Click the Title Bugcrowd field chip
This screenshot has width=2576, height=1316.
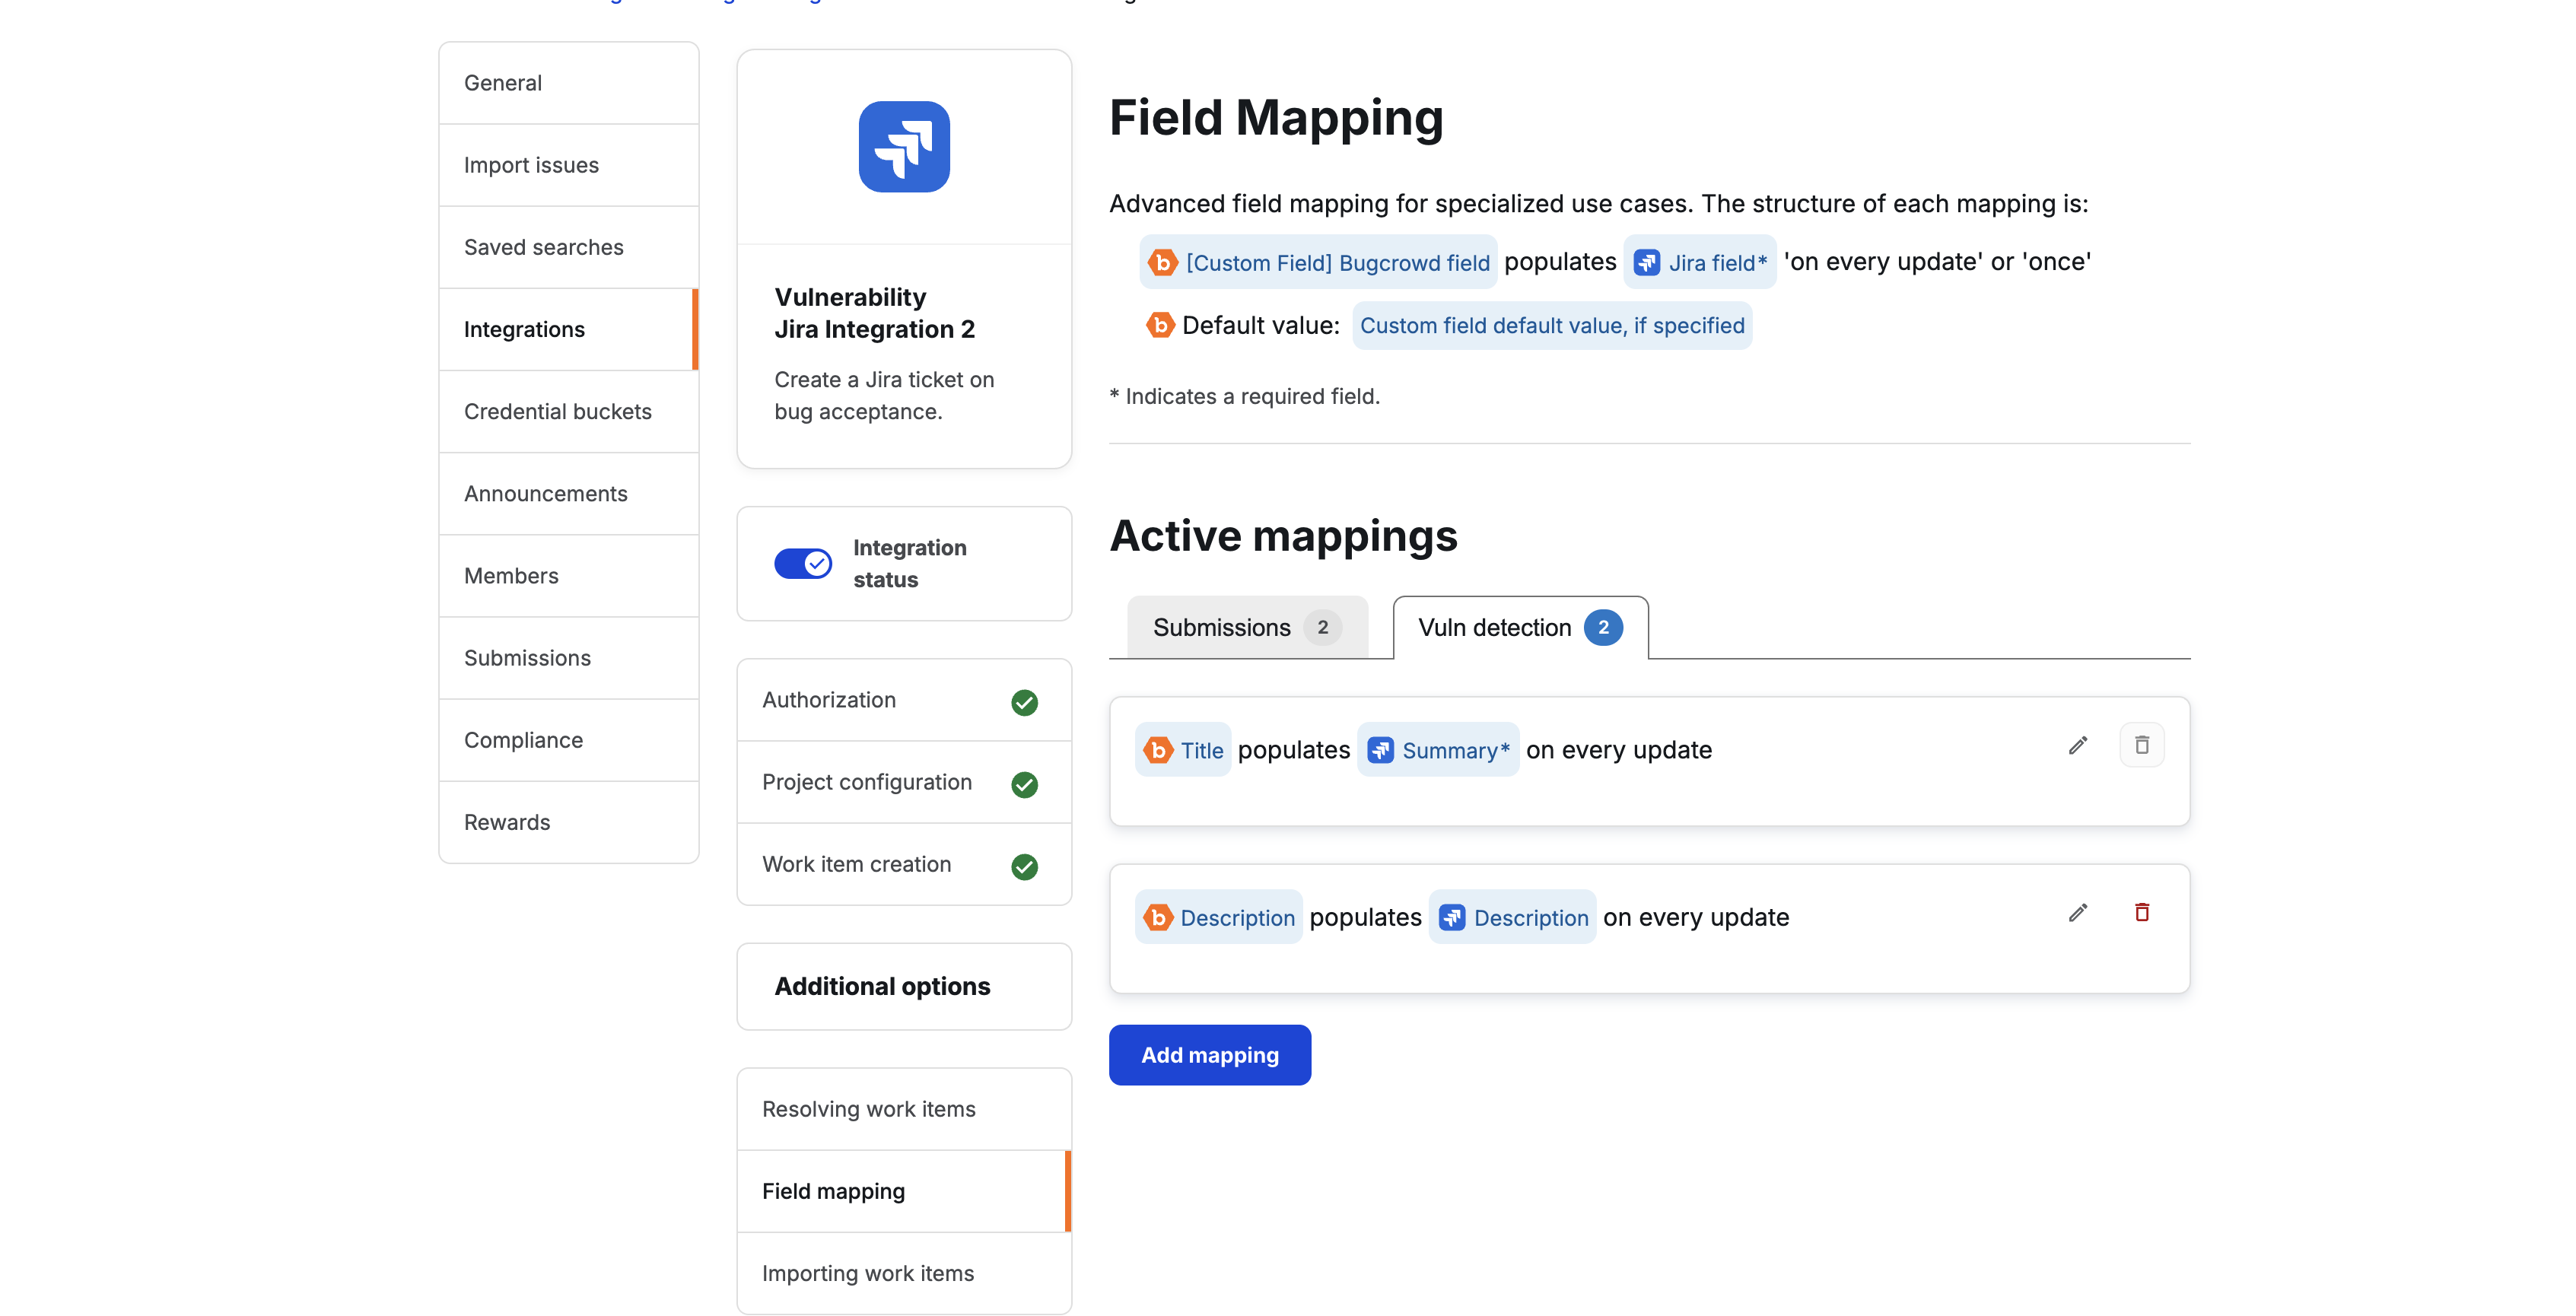tap(1183, 750)
